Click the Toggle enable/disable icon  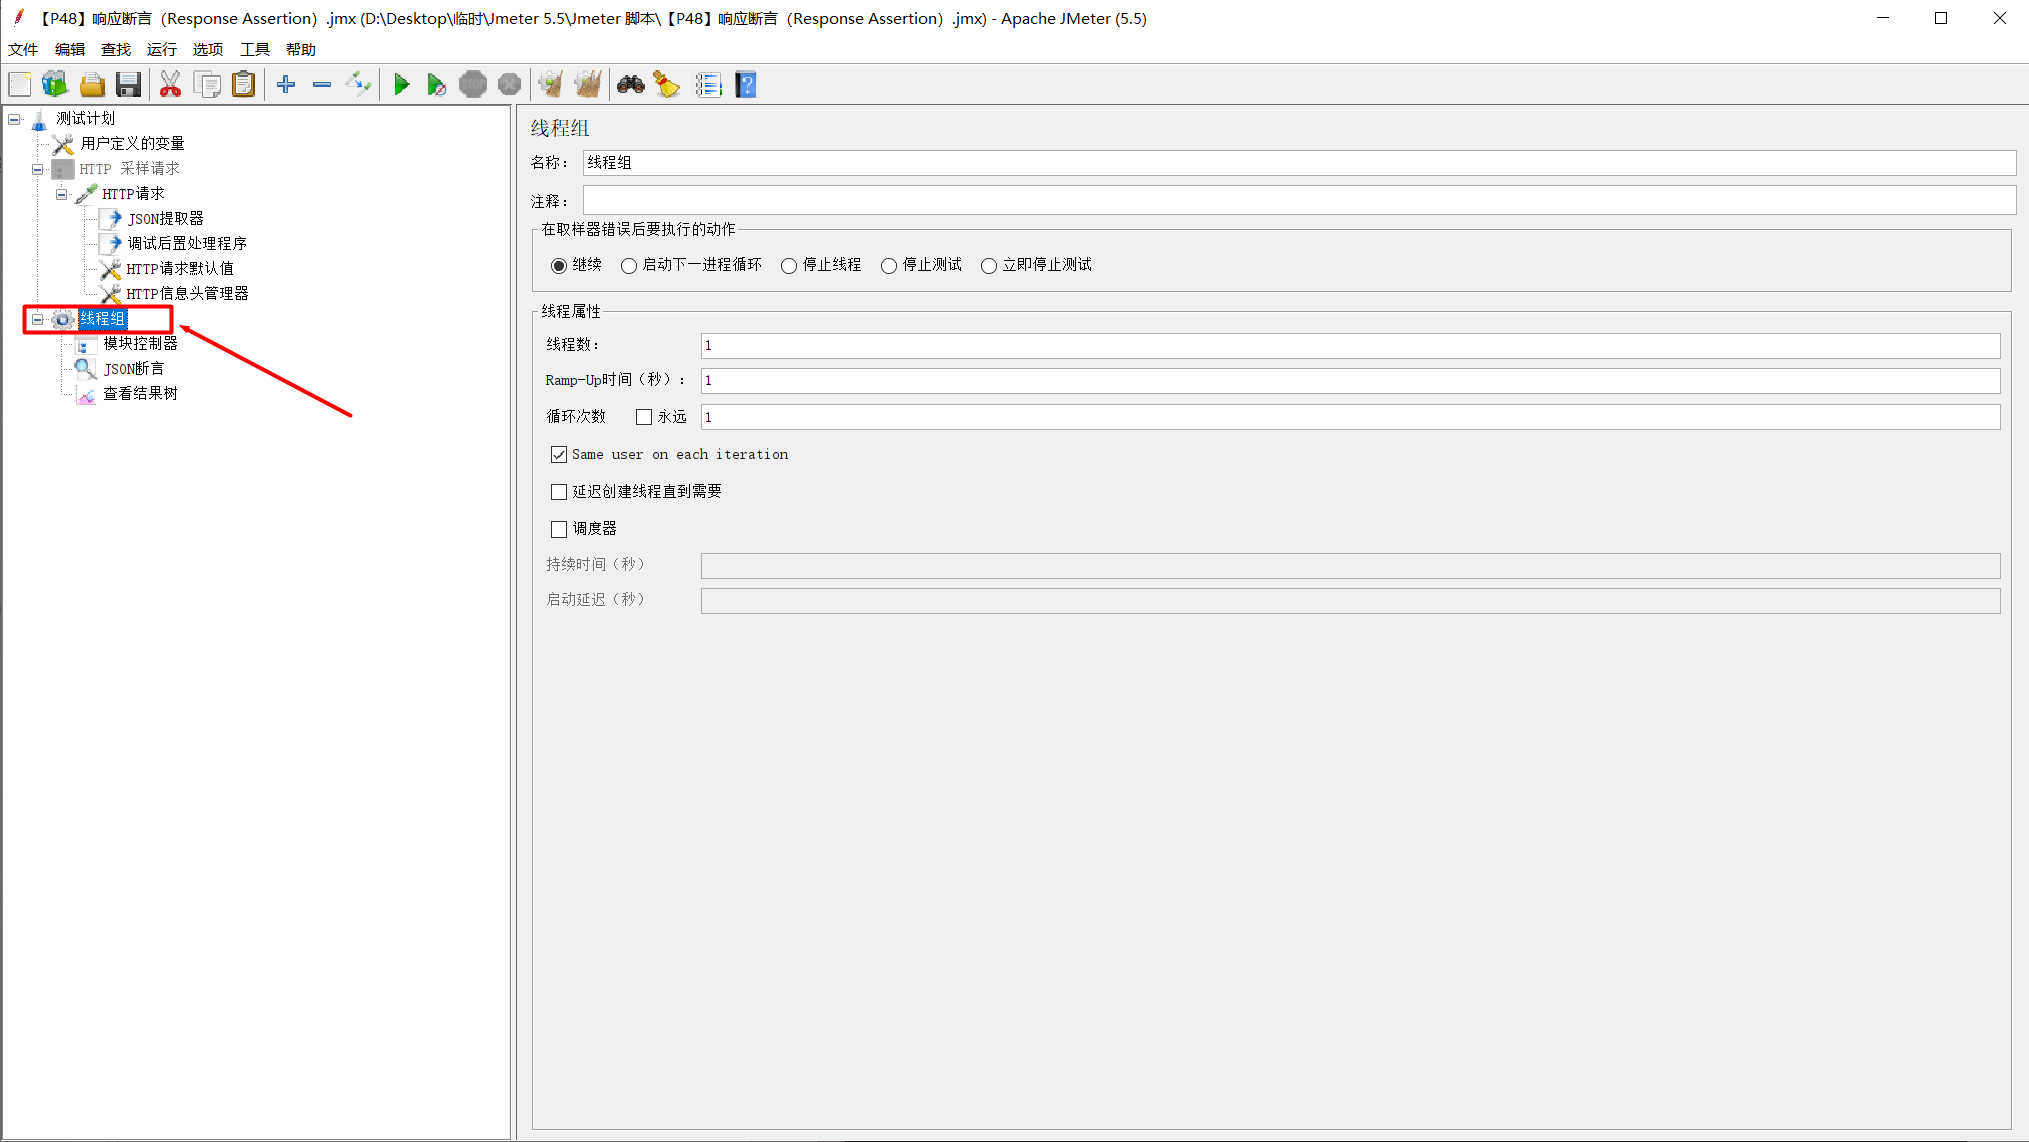click(x=358, y=85)
